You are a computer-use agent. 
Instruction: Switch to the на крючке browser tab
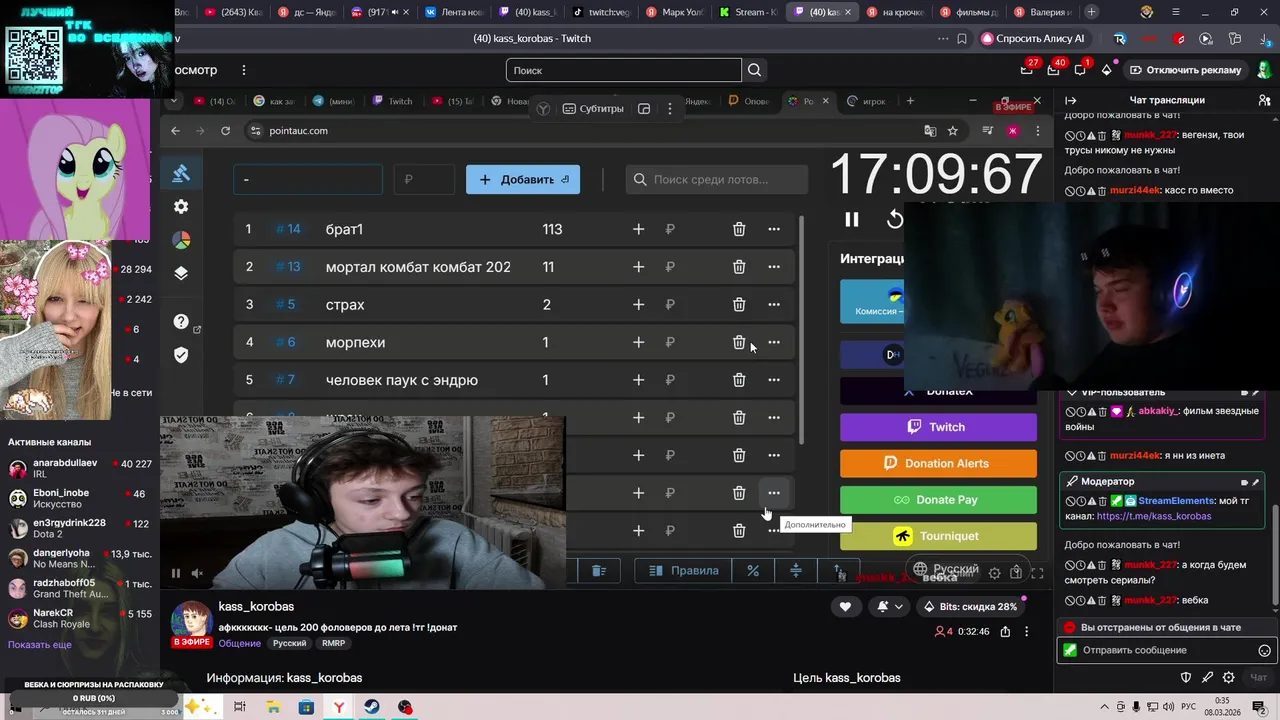coord(895,12)
